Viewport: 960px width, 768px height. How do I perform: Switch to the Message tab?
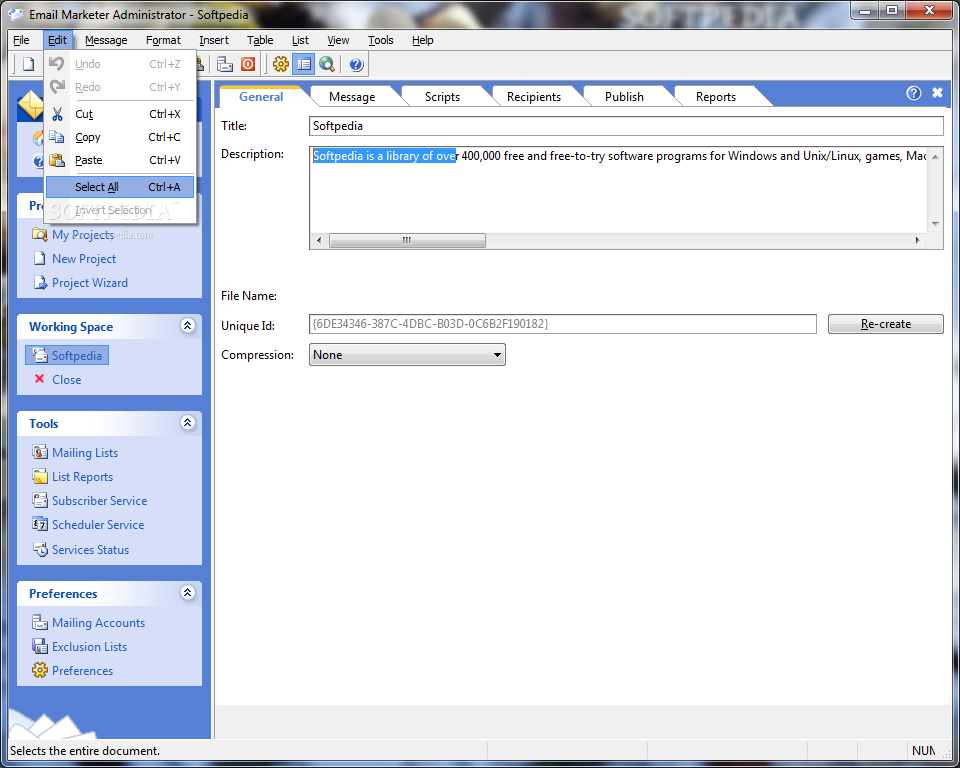pos(352,97)
